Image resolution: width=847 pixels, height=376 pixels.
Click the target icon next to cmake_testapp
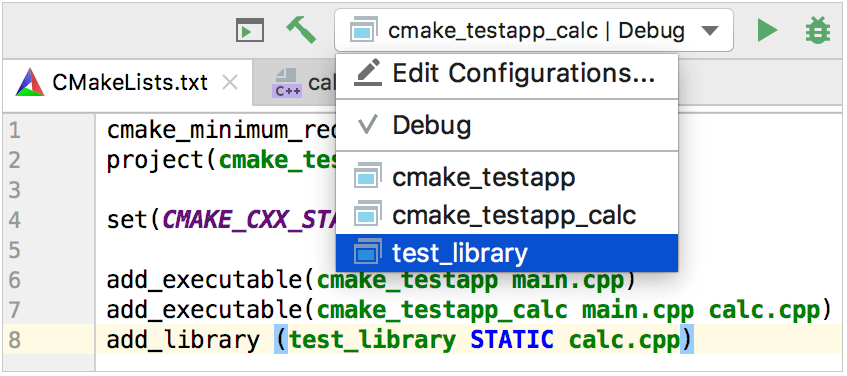[x=367, y=176]
